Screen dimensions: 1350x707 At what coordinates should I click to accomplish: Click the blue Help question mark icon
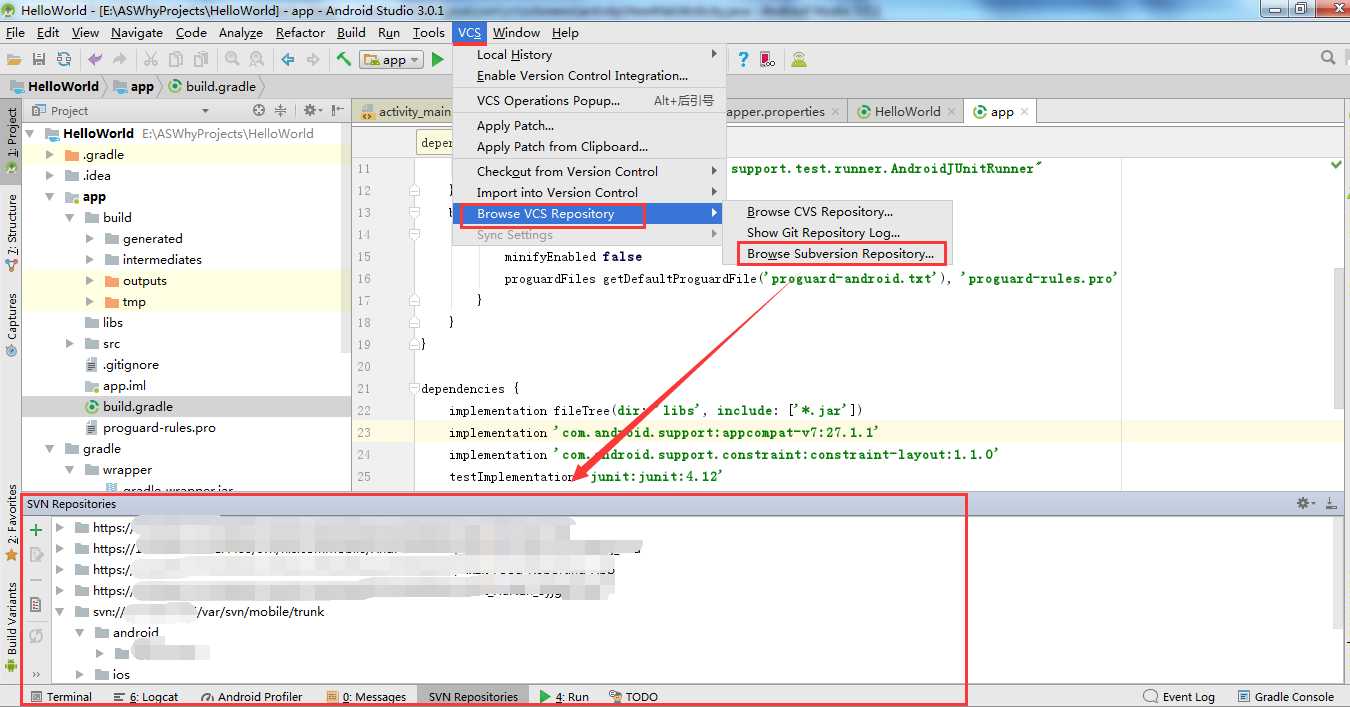[x=743, y=60]
